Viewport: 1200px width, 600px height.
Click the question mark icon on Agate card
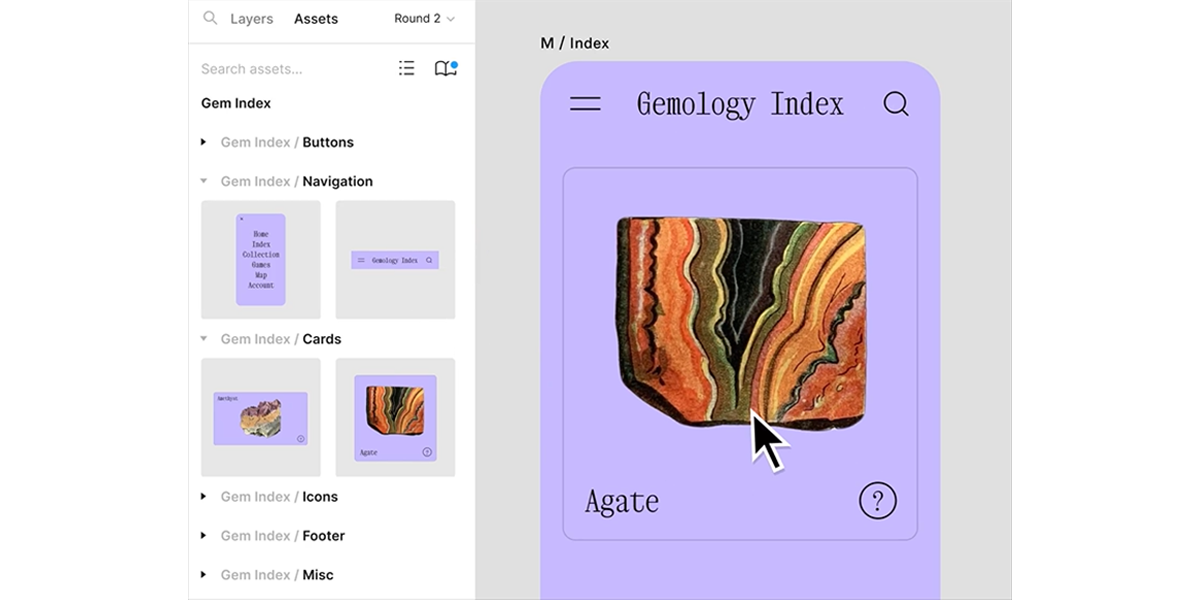(878, 500)
